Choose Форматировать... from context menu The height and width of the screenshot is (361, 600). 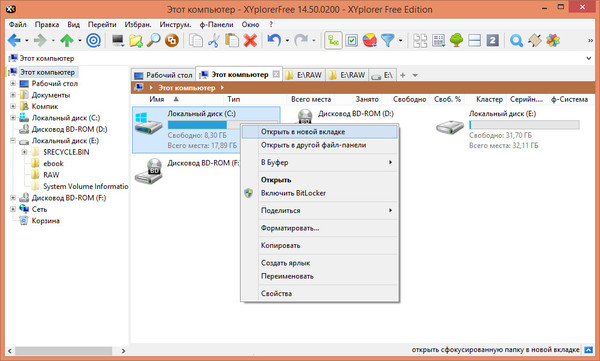point(320,228)
